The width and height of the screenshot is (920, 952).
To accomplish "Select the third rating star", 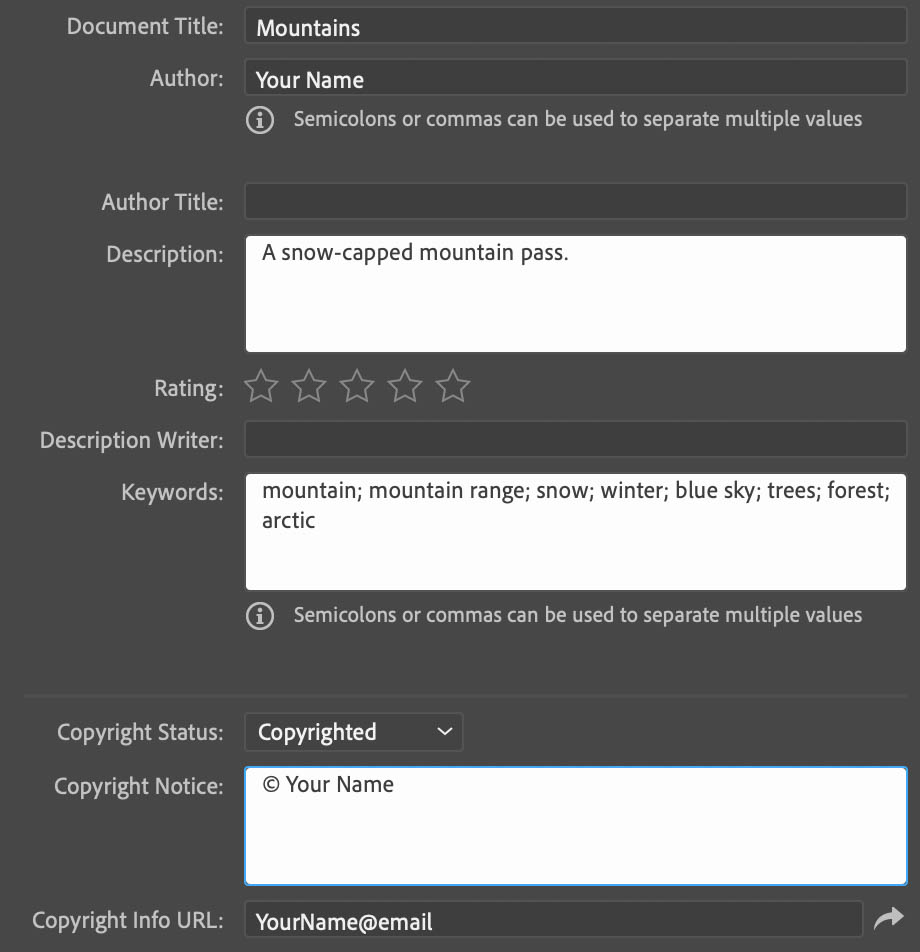I will click(356, 386).
